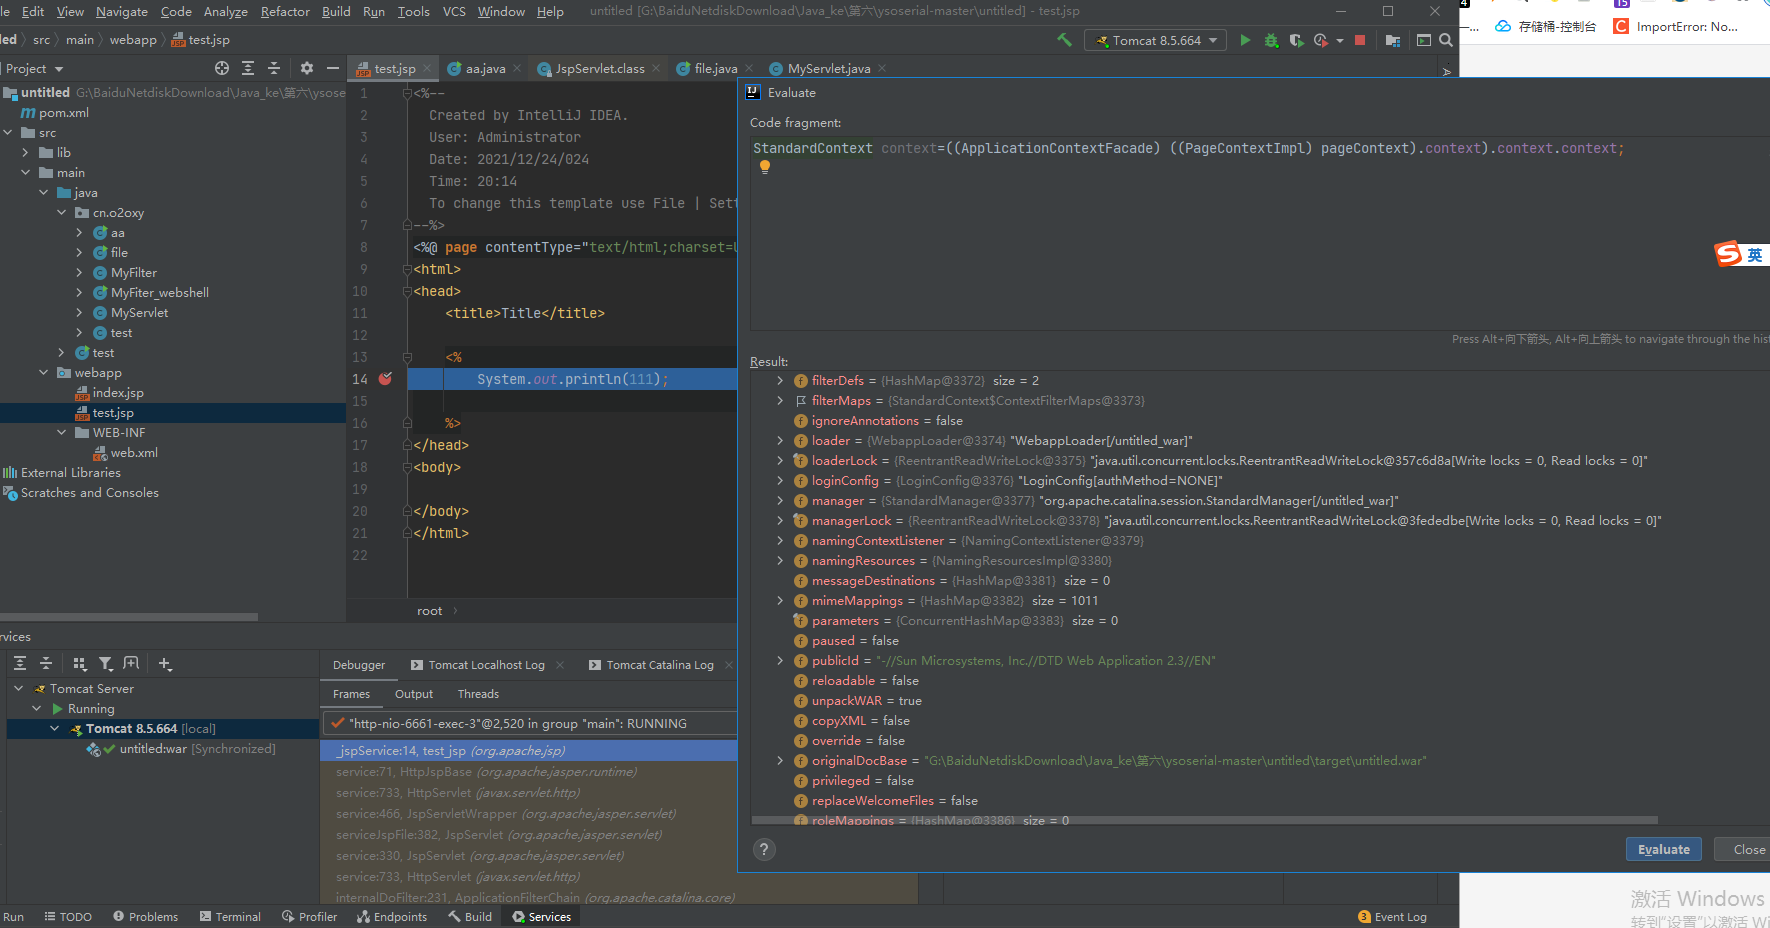Switch to MyServlet.java tab
Image resolution: width=1770 pixels, height=928 pixels.
tap(828, 68)
